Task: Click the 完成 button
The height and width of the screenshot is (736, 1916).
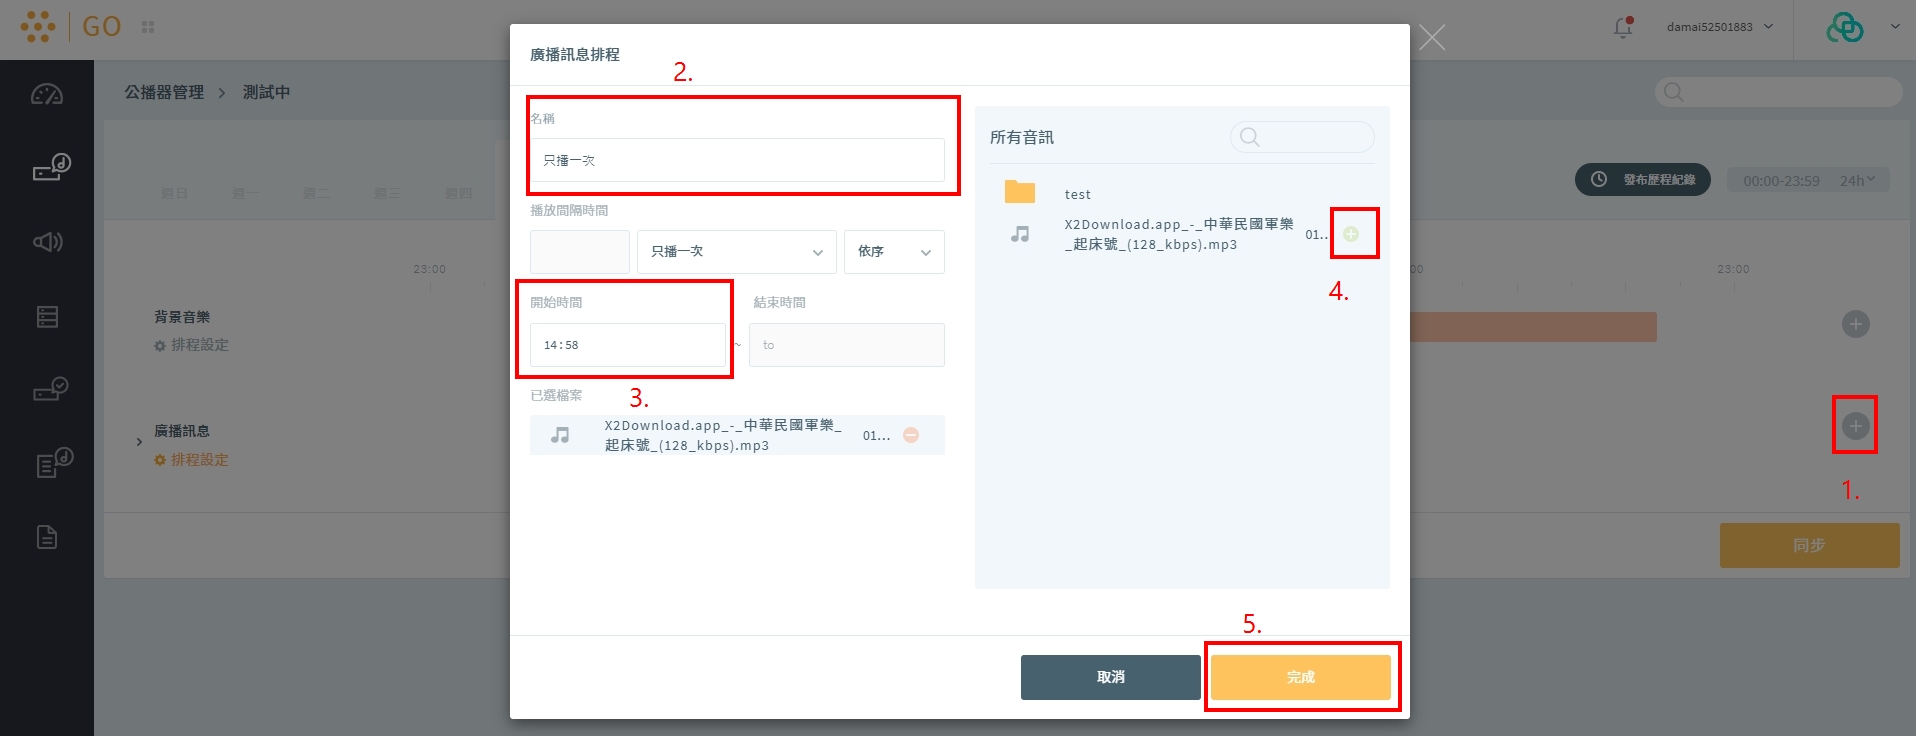Action: tap(1300, 677)
